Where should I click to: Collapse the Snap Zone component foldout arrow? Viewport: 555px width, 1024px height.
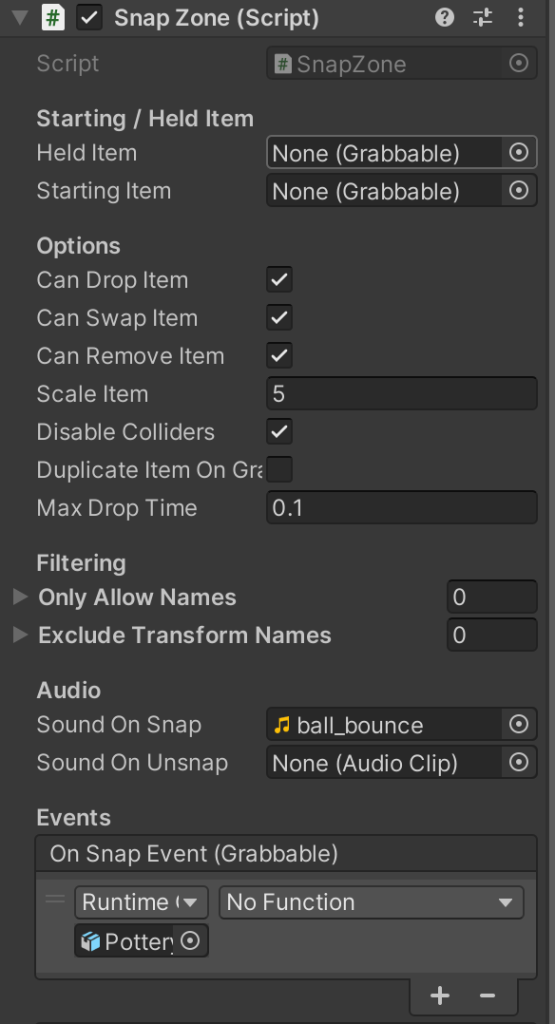click(20, 18)
